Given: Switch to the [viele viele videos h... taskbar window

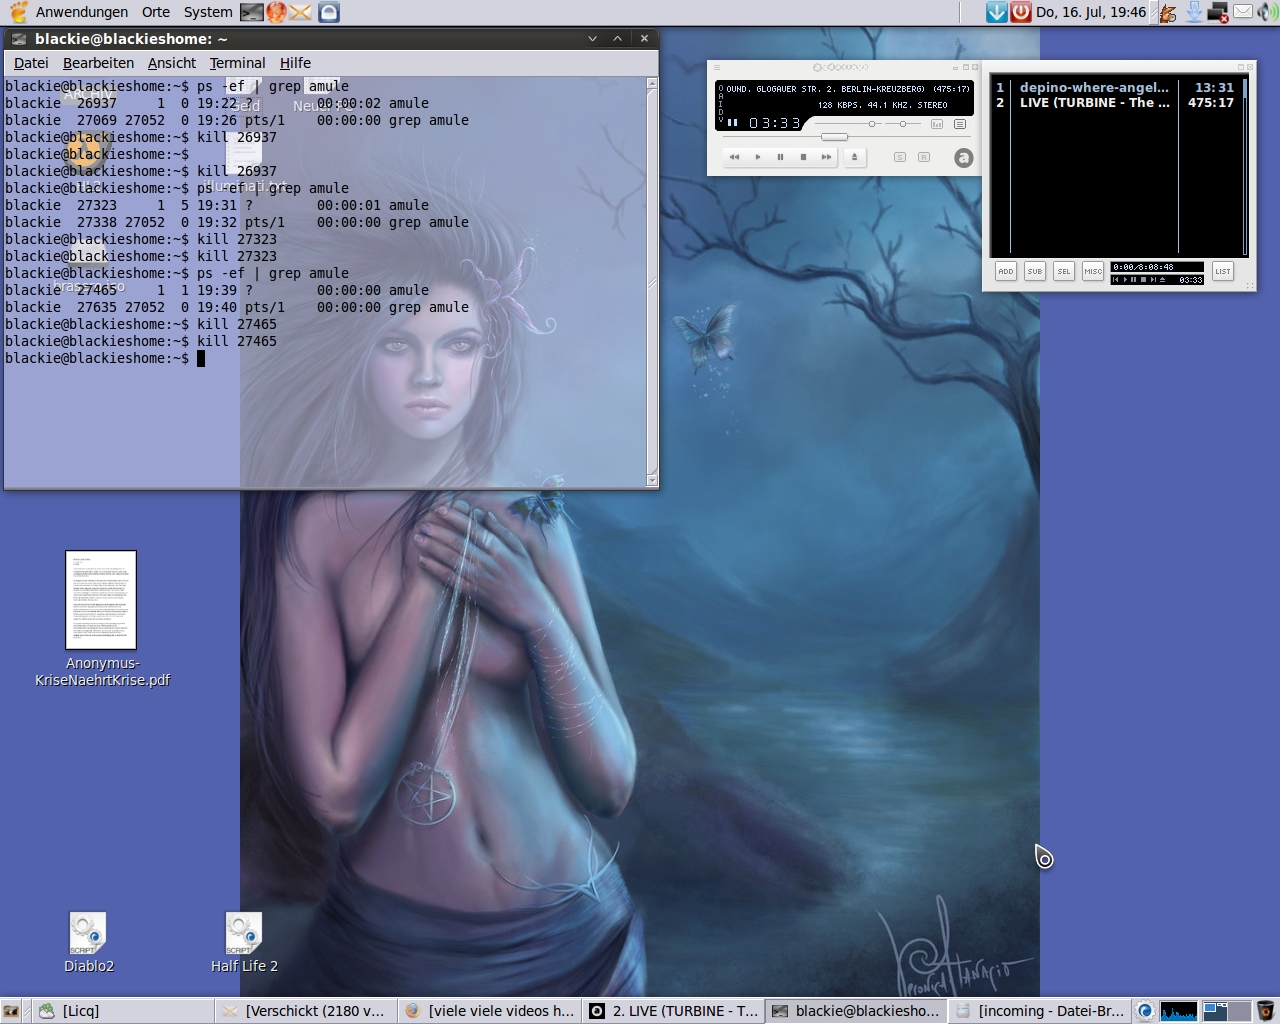Looking at the screenshot, I should click(x=490, y=1011).
